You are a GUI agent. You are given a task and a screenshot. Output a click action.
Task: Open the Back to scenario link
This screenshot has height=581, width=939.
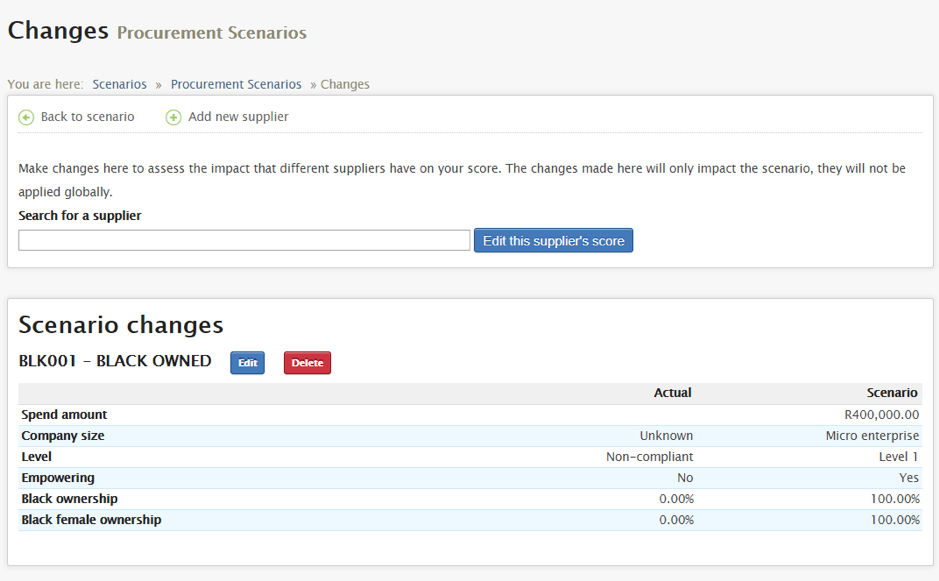coord(87,117)
